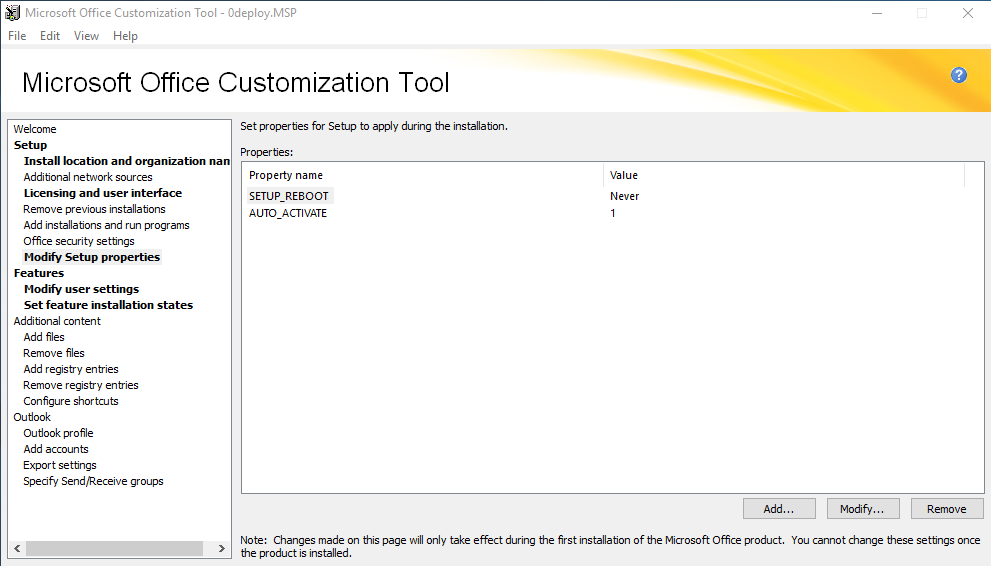Sort by Value column header

coord(784,175)
